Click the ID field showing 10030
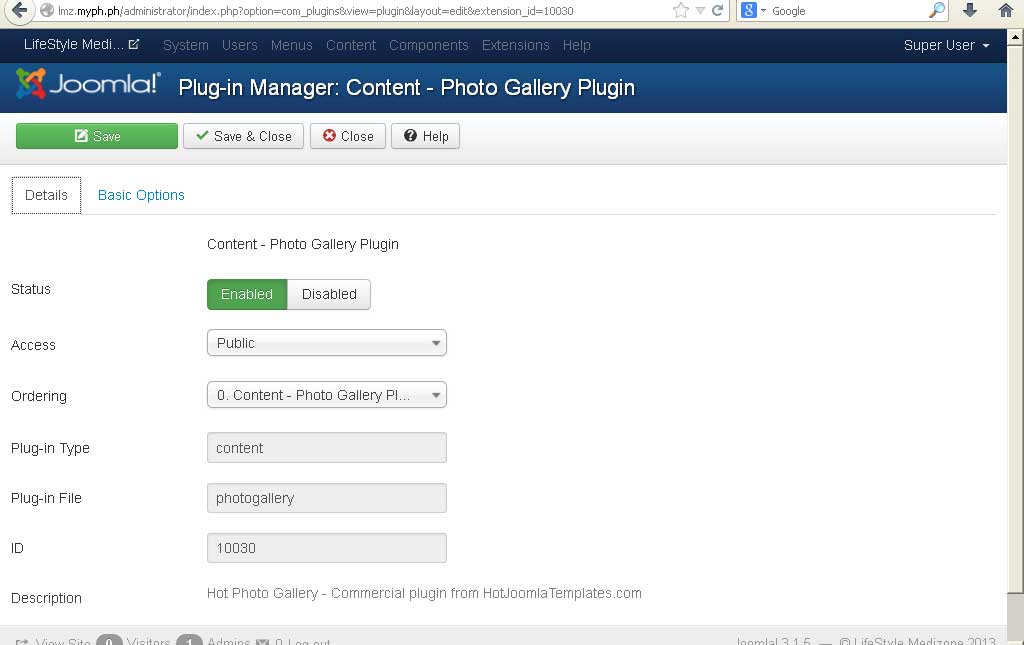The width and height of the screenshot is (1024, 645). coord(327,548)
